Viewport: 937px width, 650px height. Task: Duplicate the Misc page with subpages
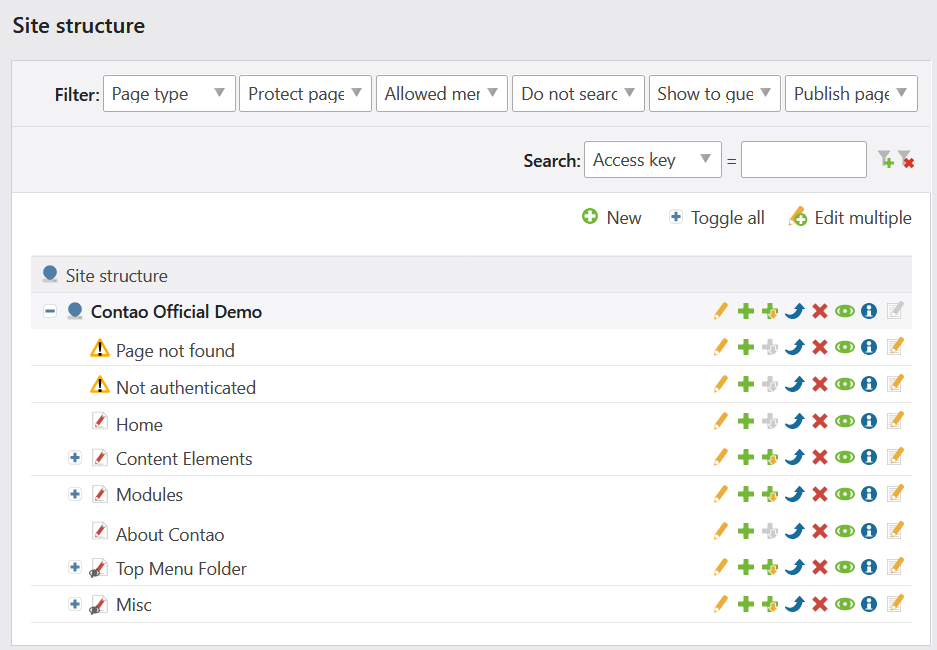(x=770, y=605)
